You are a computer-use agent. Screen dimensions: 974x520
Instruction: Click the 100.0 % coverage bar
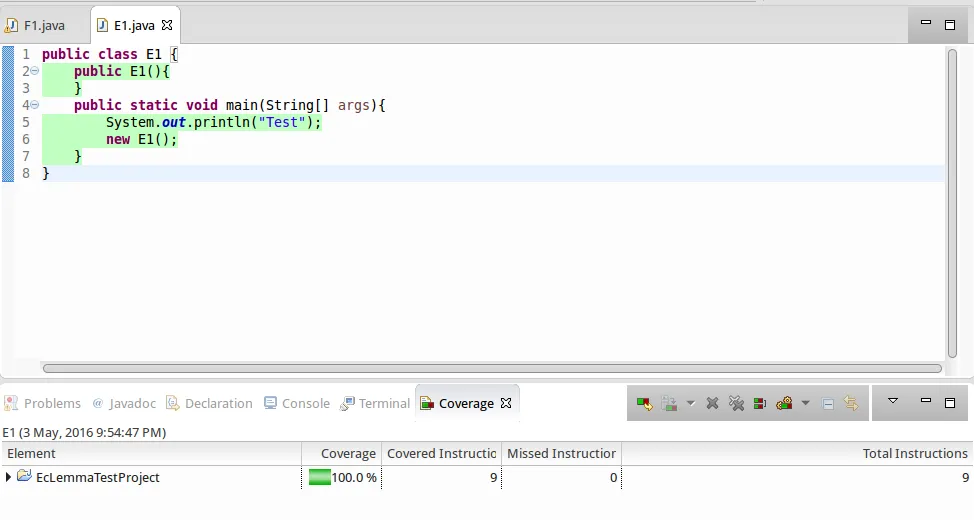(x=320, y=477)
